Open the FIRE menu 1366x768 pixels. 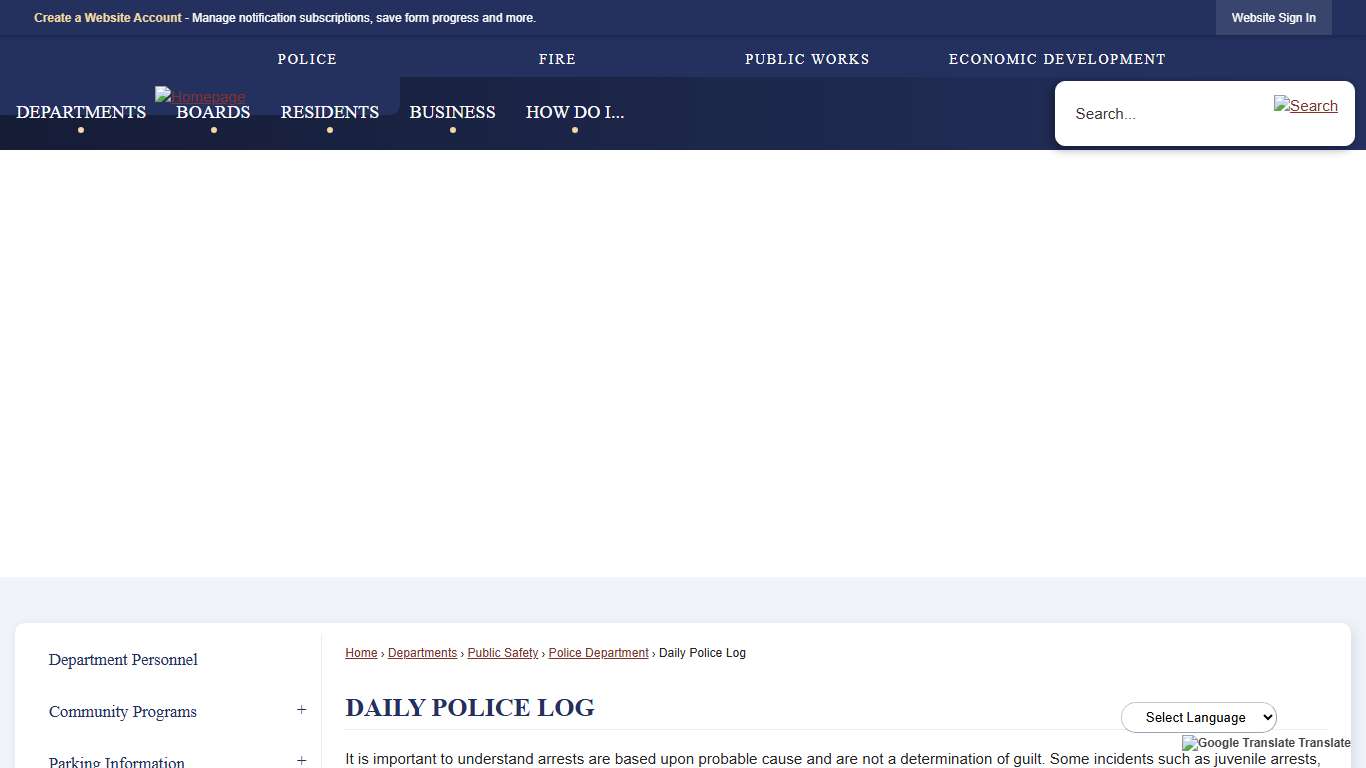(556, 59)
